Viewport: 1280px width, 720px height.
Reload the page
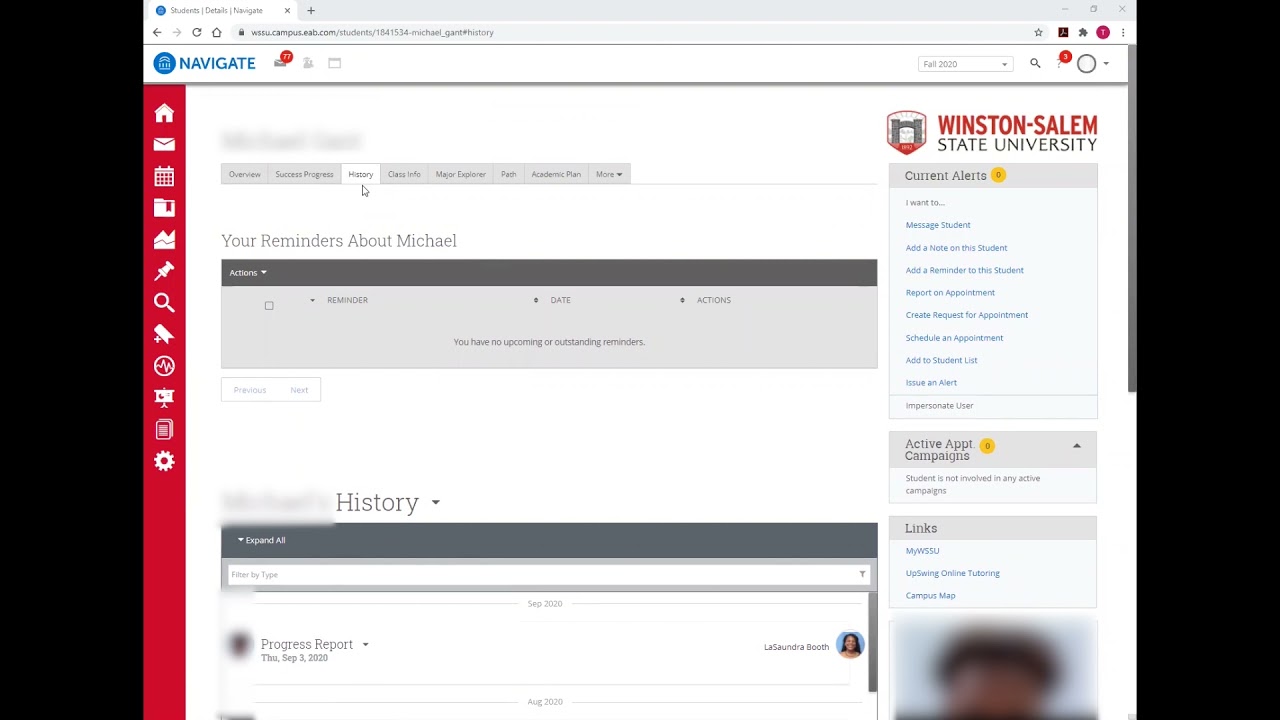(197, 32)
